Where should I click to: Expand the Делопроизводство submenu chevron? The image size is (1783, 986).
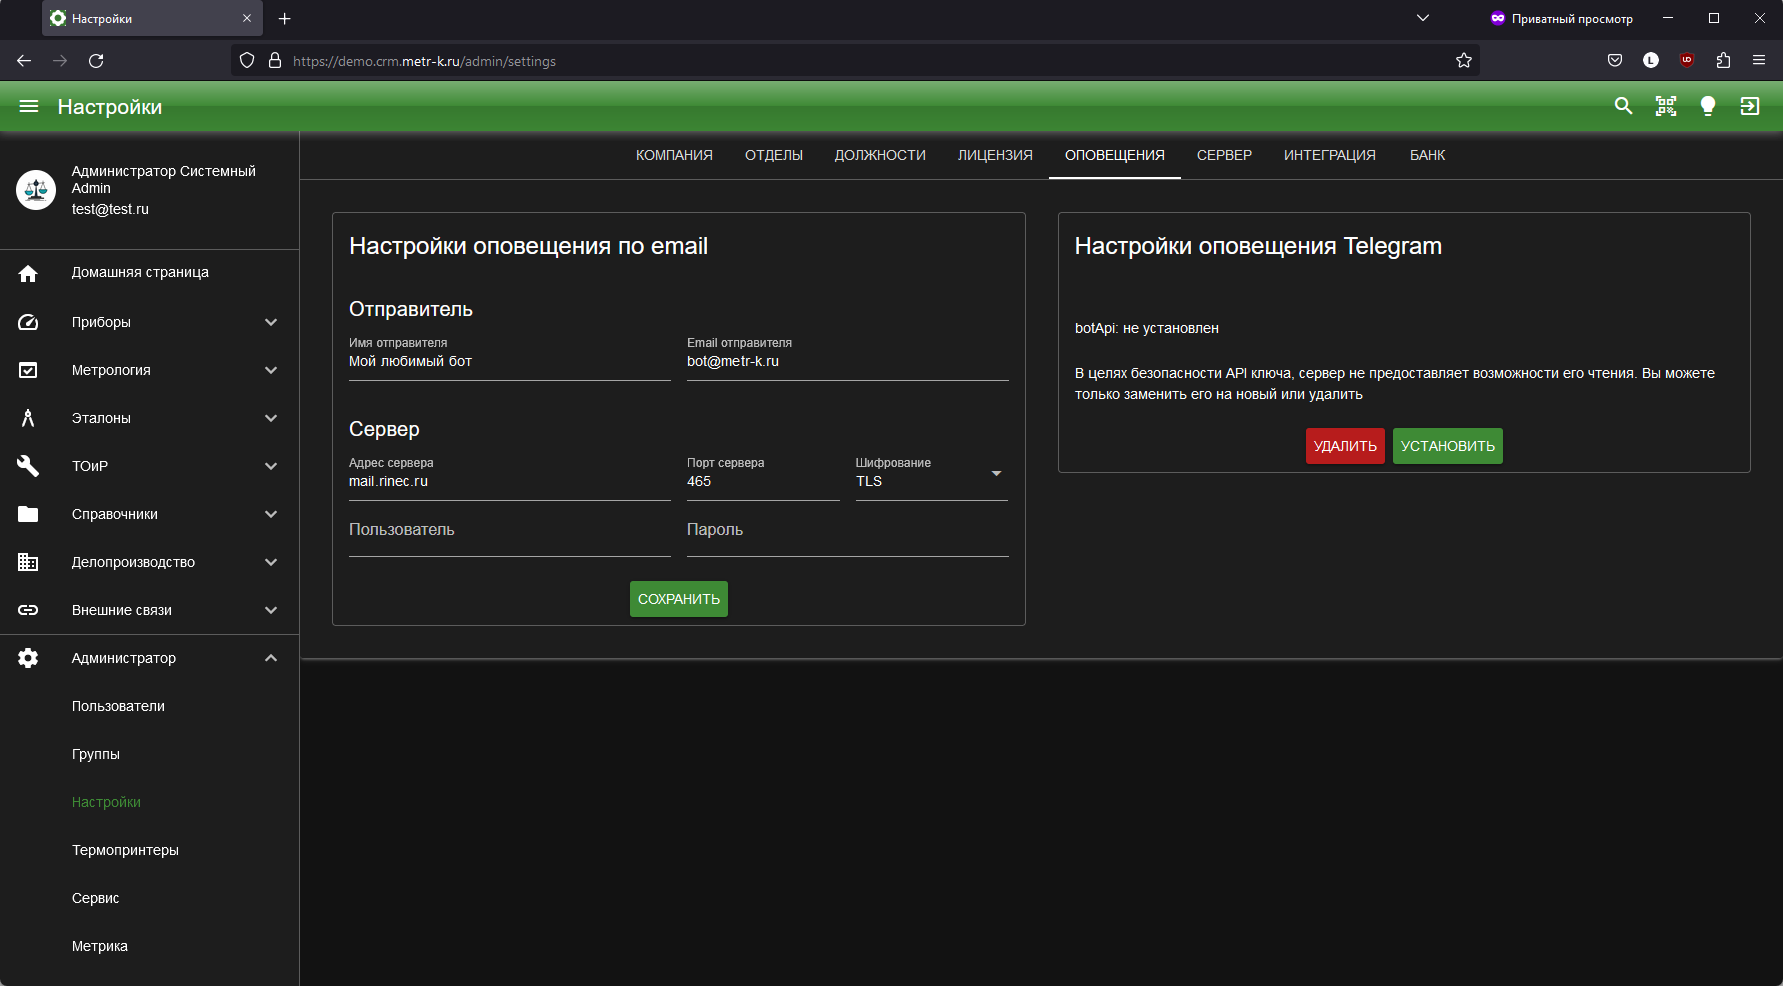[x=271, y=562]
